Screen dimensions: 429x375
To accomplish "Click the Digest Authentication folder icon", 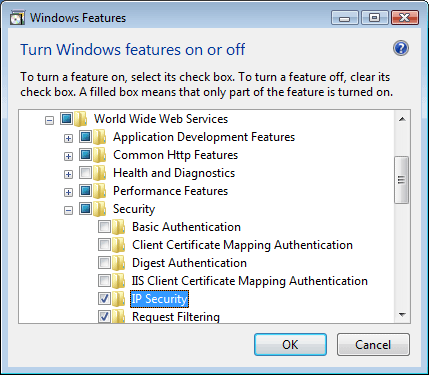I will coord(118,263).
